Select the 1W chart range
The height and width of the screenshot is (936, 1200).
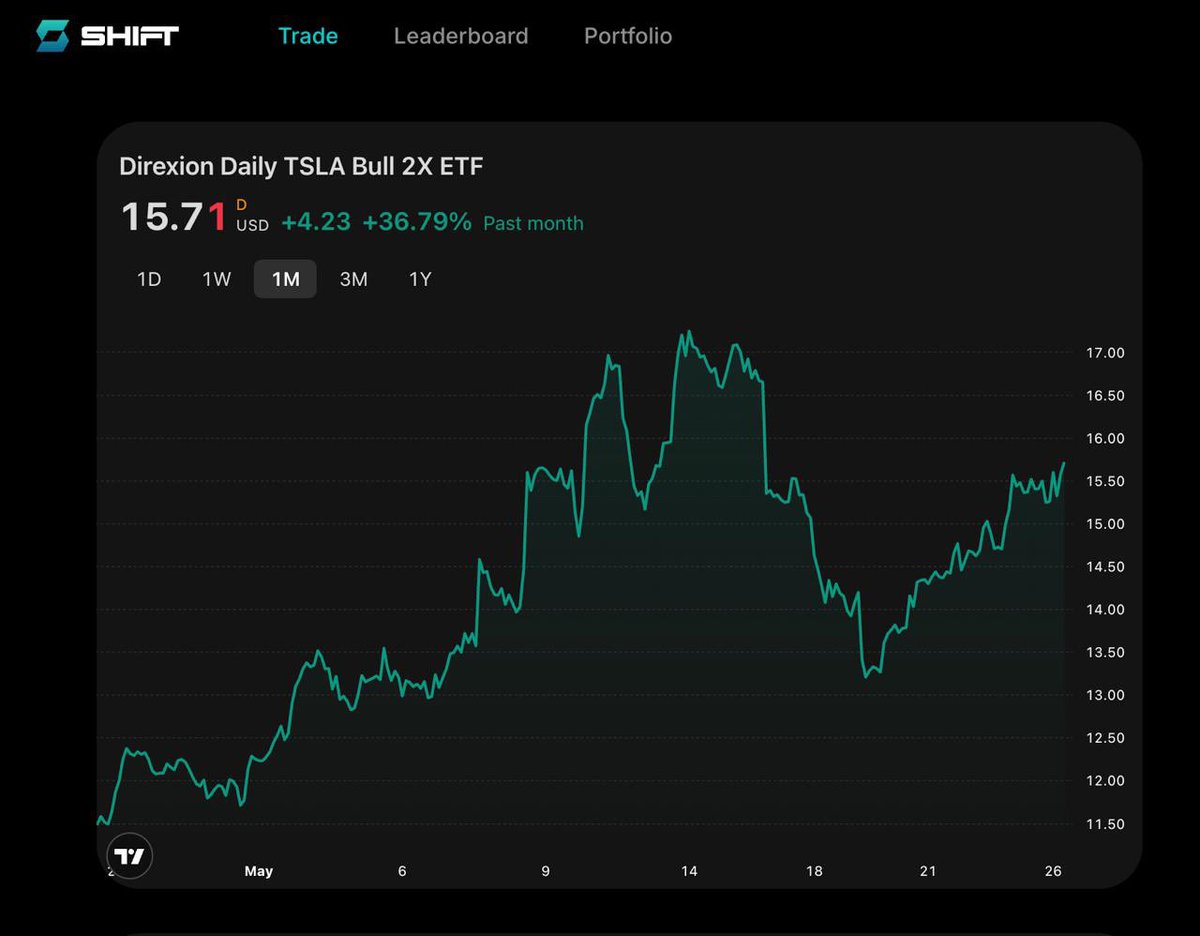pyautogui.click(x=217, y=279)
